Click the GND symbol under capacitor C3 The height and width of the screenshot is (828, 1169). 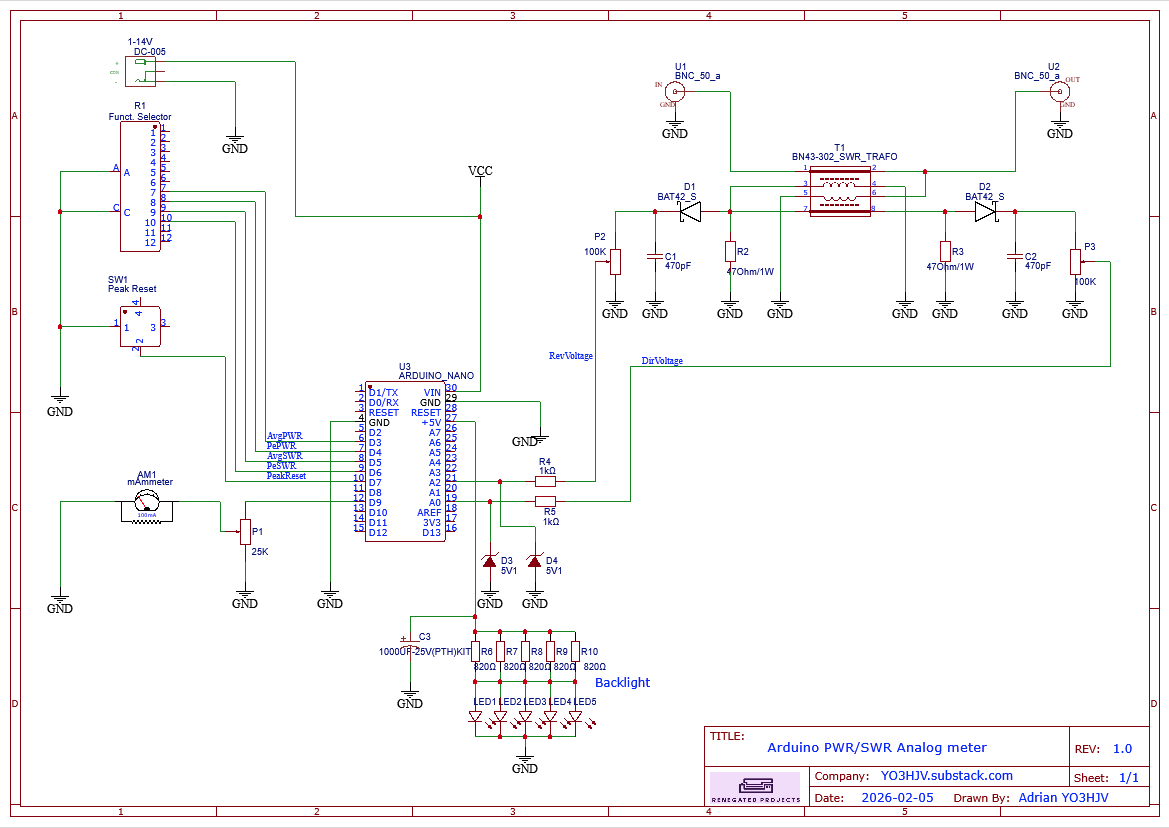pyautogui.click(x=409, y=699)
